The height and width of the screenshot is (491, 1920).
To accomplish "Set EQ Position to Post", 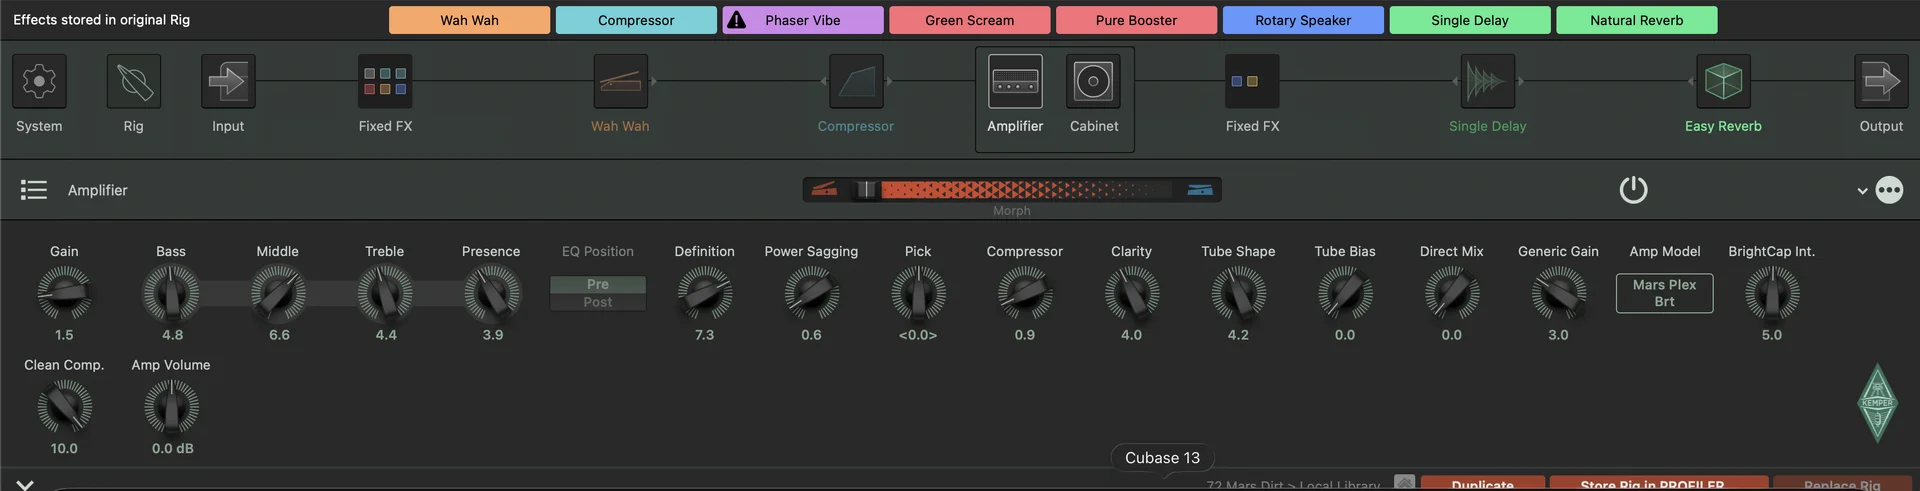I will (x=598, y=302).
